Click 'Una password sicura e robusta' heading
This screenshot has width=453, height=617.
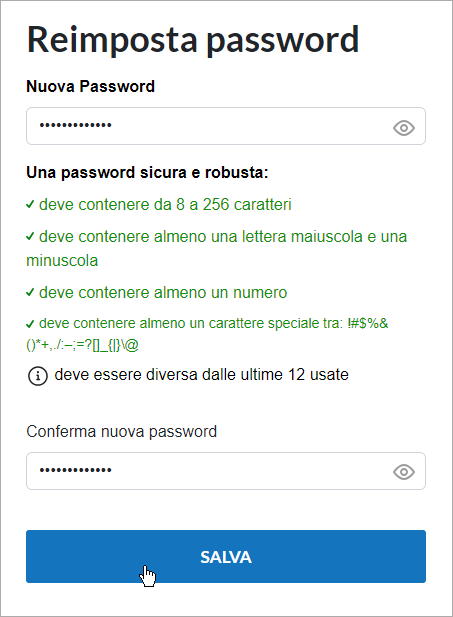[147, 172]
